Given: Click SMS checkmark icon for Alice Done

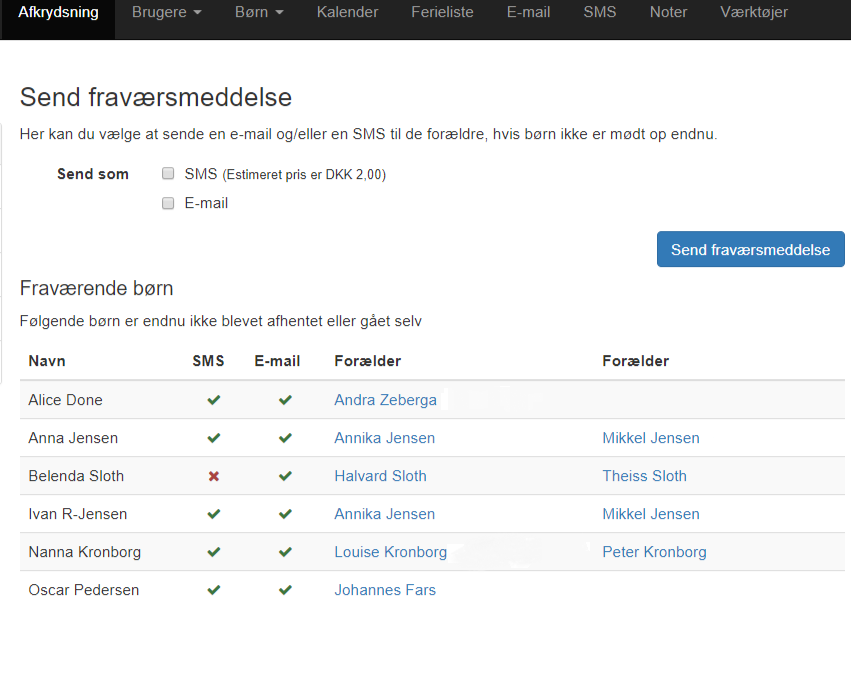Looking at the screenshot, I should (214, 400).
